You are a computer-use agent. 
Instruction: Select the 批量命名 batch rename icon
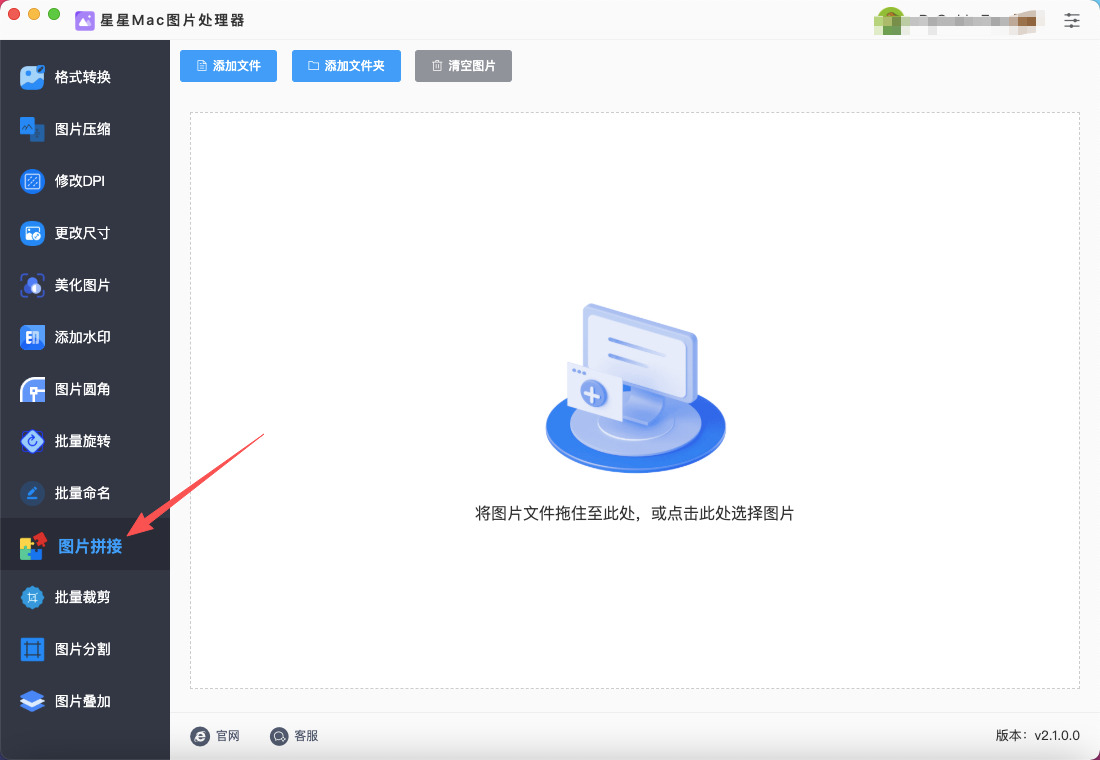click(32, 493)
